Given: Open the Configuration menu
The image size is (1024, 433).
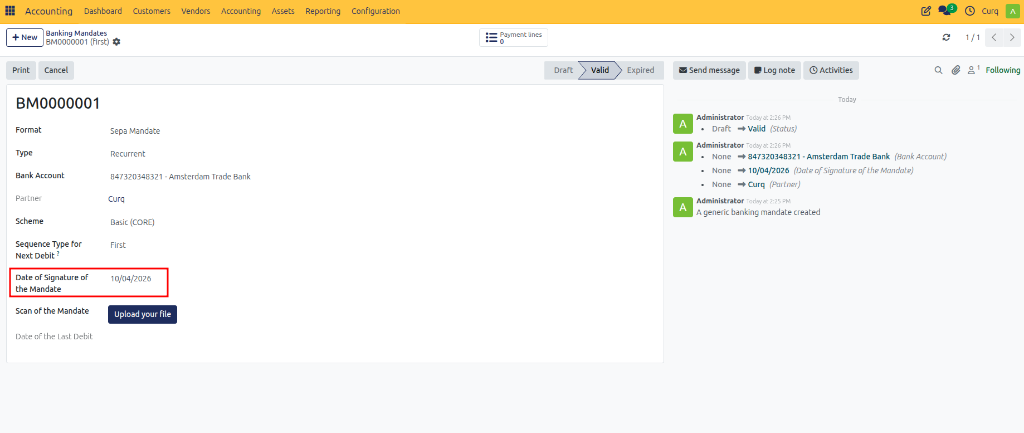Looking at the screenshot, I should click(x=376, y=11).
